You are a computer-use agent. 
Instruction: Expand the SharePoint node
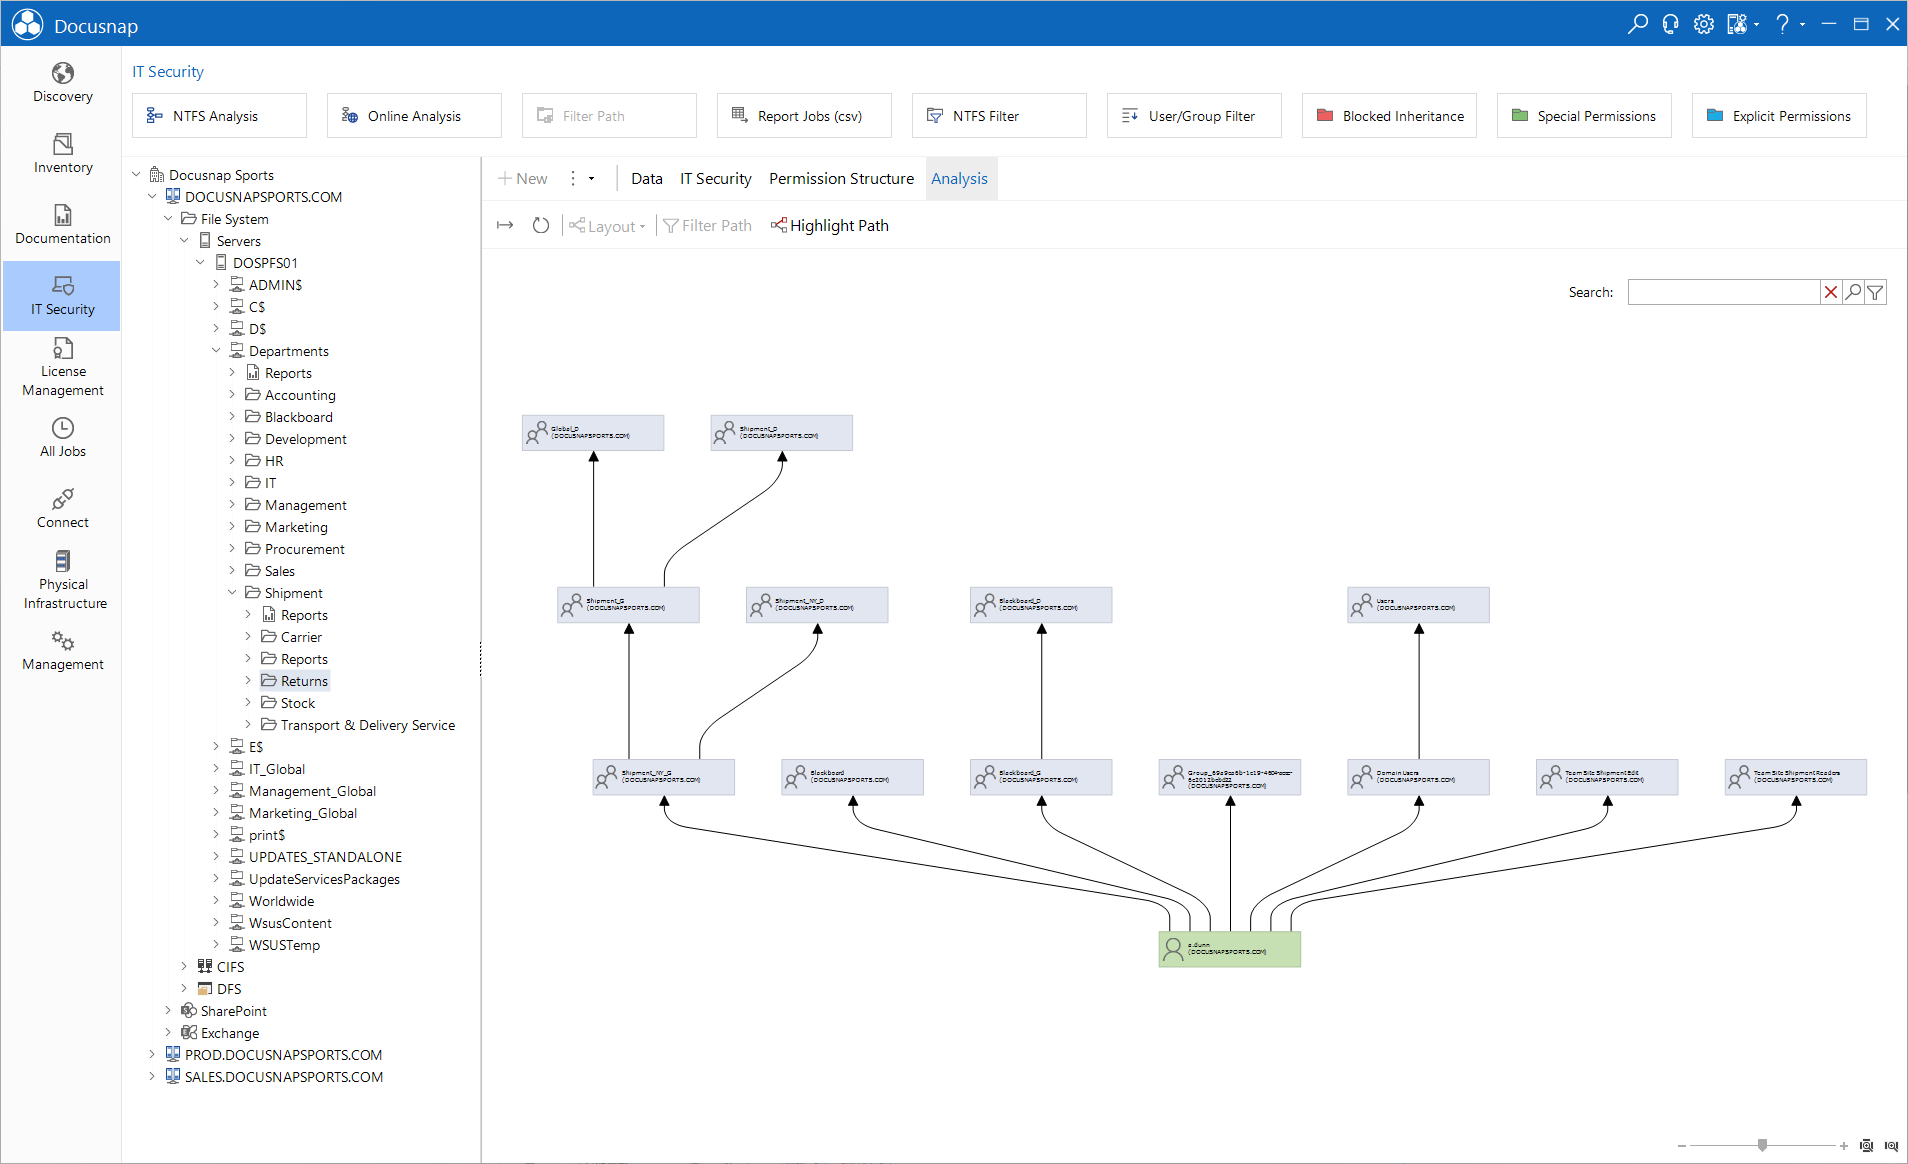click(168, 1010)
